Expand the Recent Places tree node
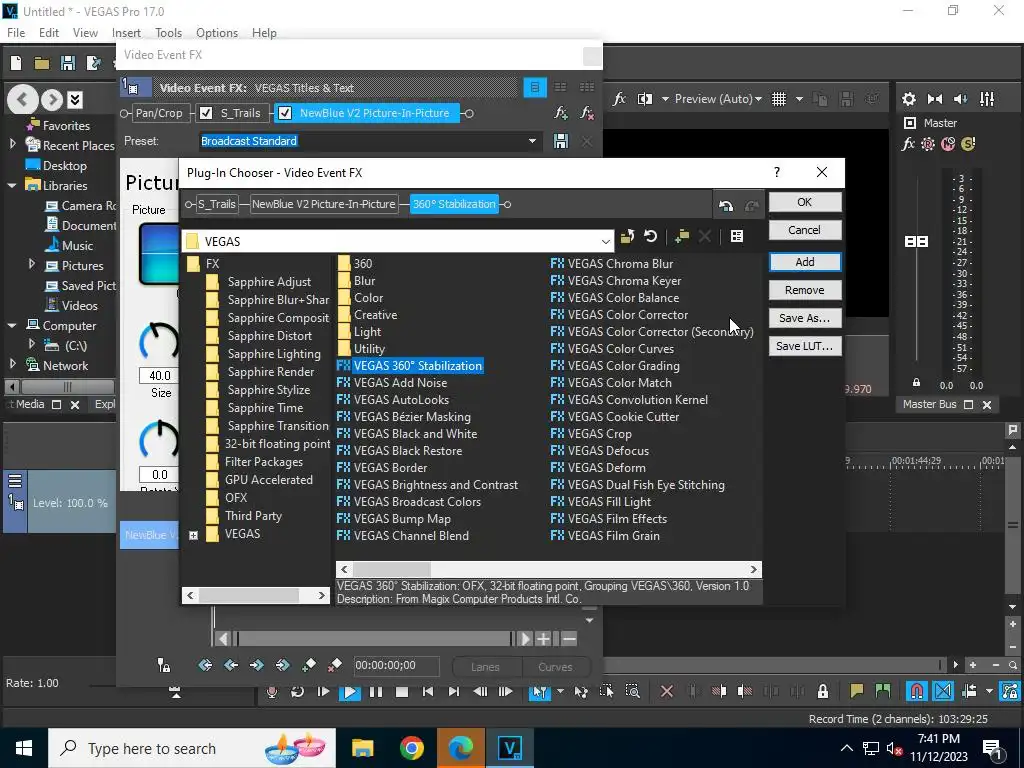The height and width of the screenshot is (768, 1024). click(12, 145)
